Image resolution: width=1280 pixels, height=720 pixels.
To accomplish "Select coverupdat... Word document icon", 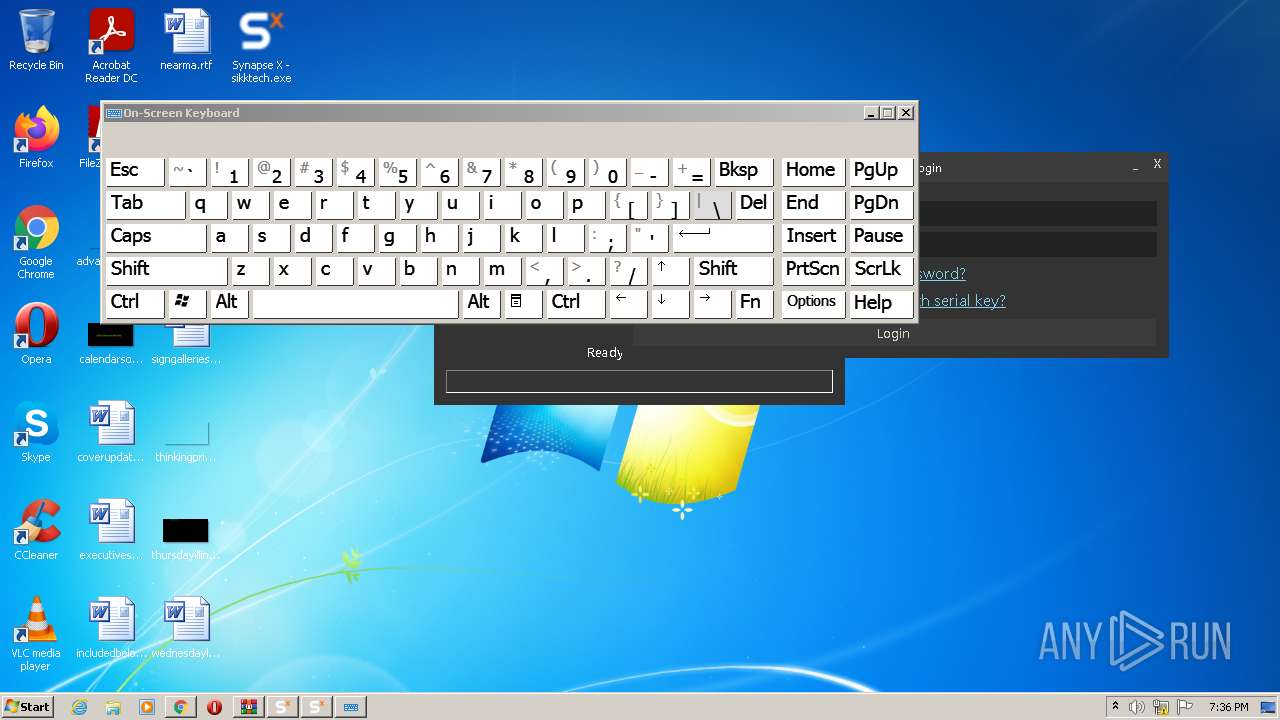I will [x=111, y=432].
